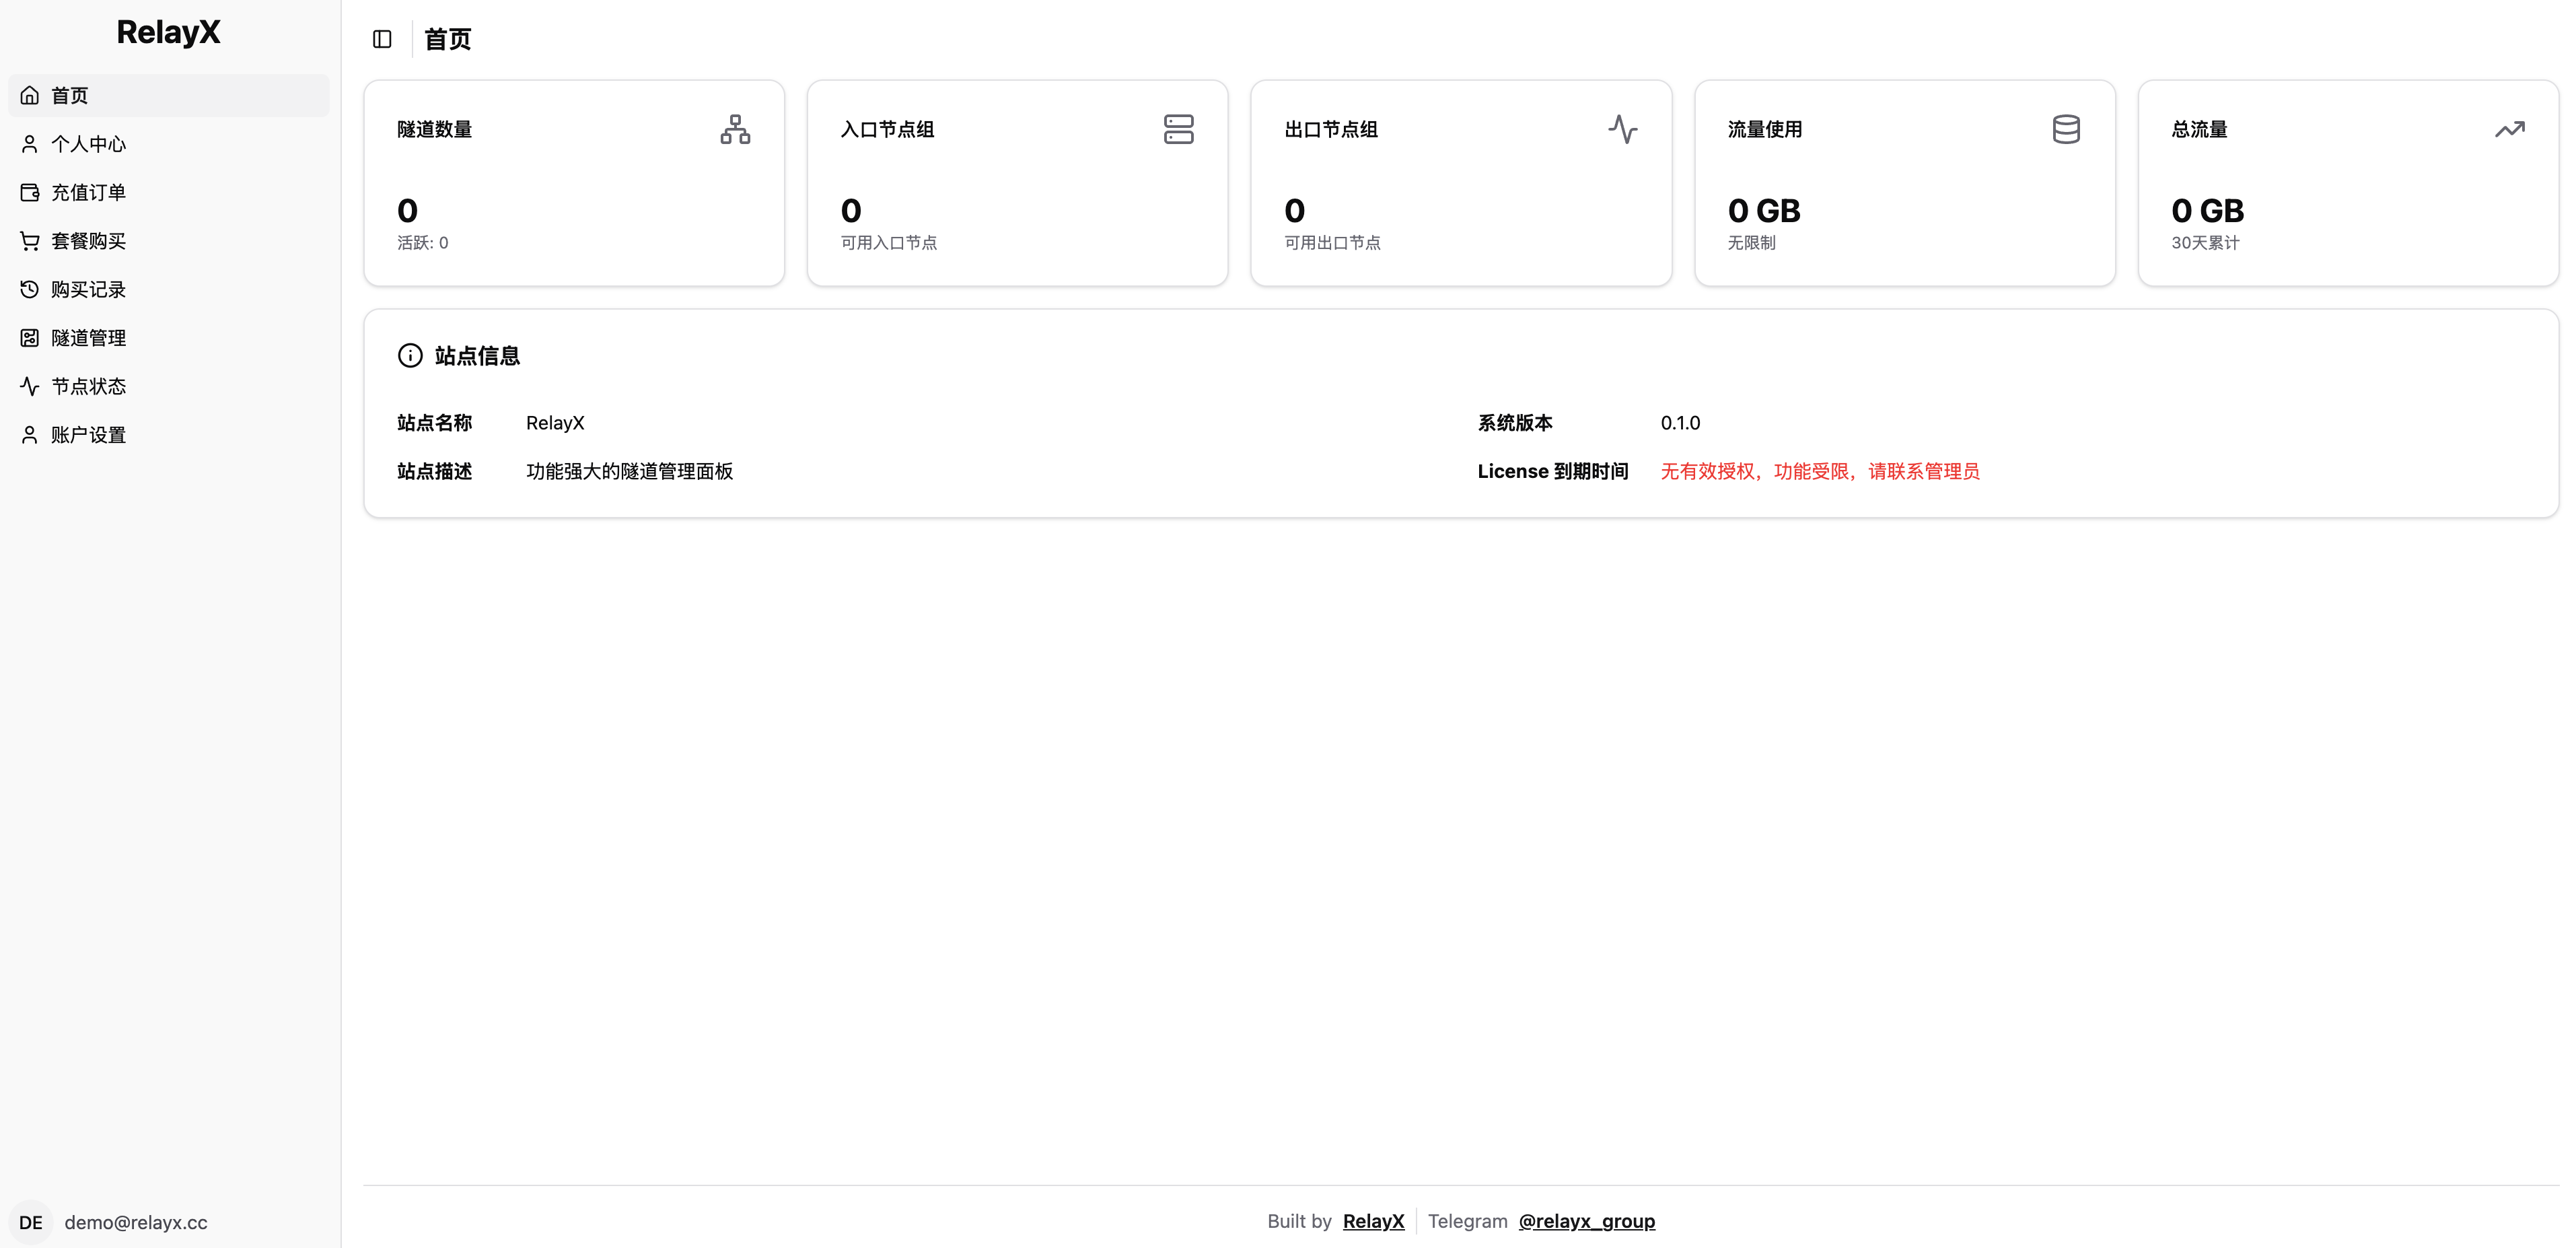Click the info icon next to 站点信息
The width and height of the screenshot is (2576, 1248).
click(x=411, y=355)
